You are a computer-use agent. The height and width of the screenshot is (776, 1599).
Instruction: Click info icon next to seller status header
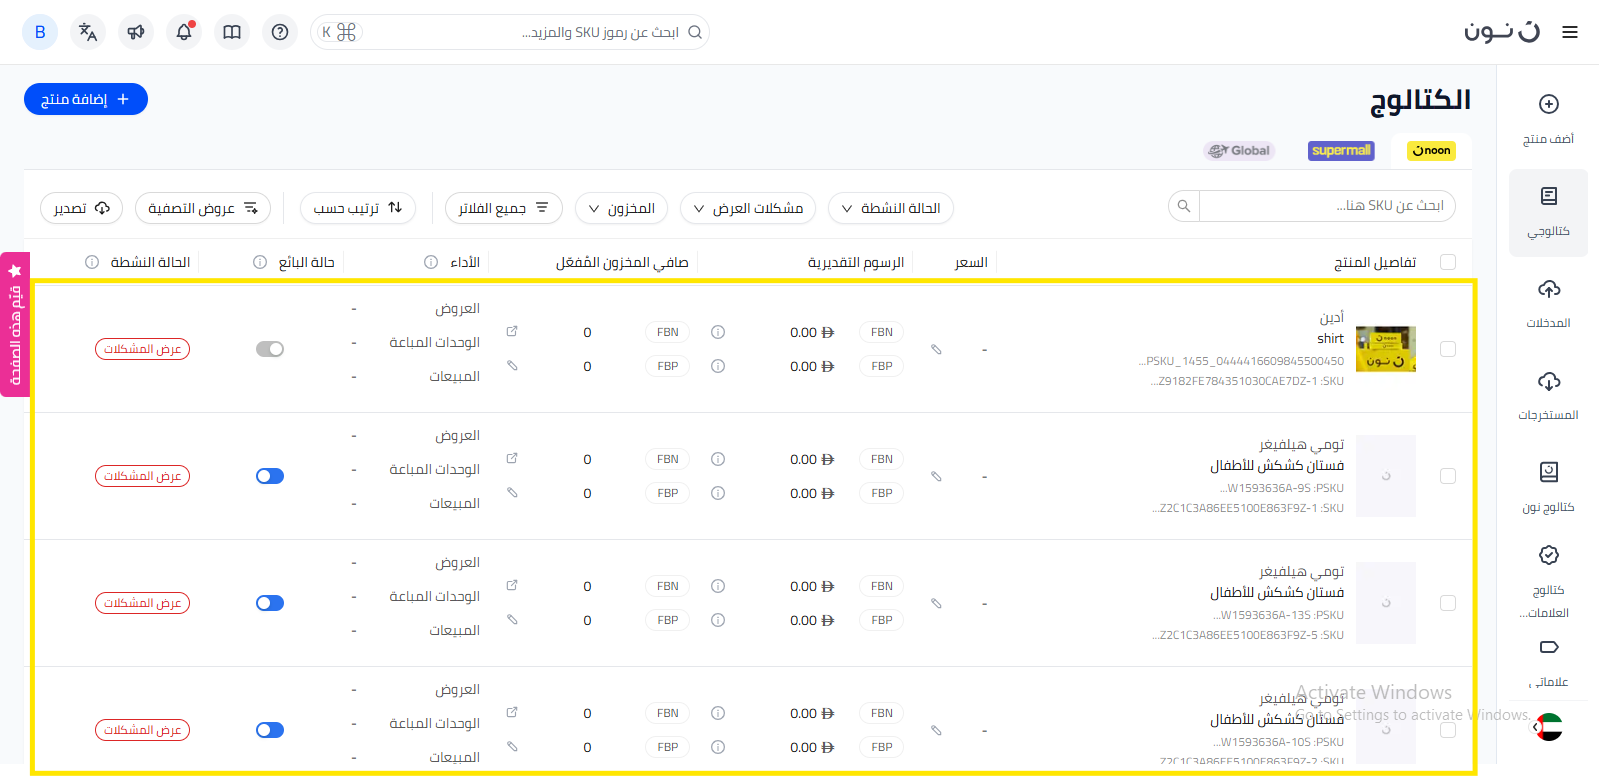click(x=260, y=262)
